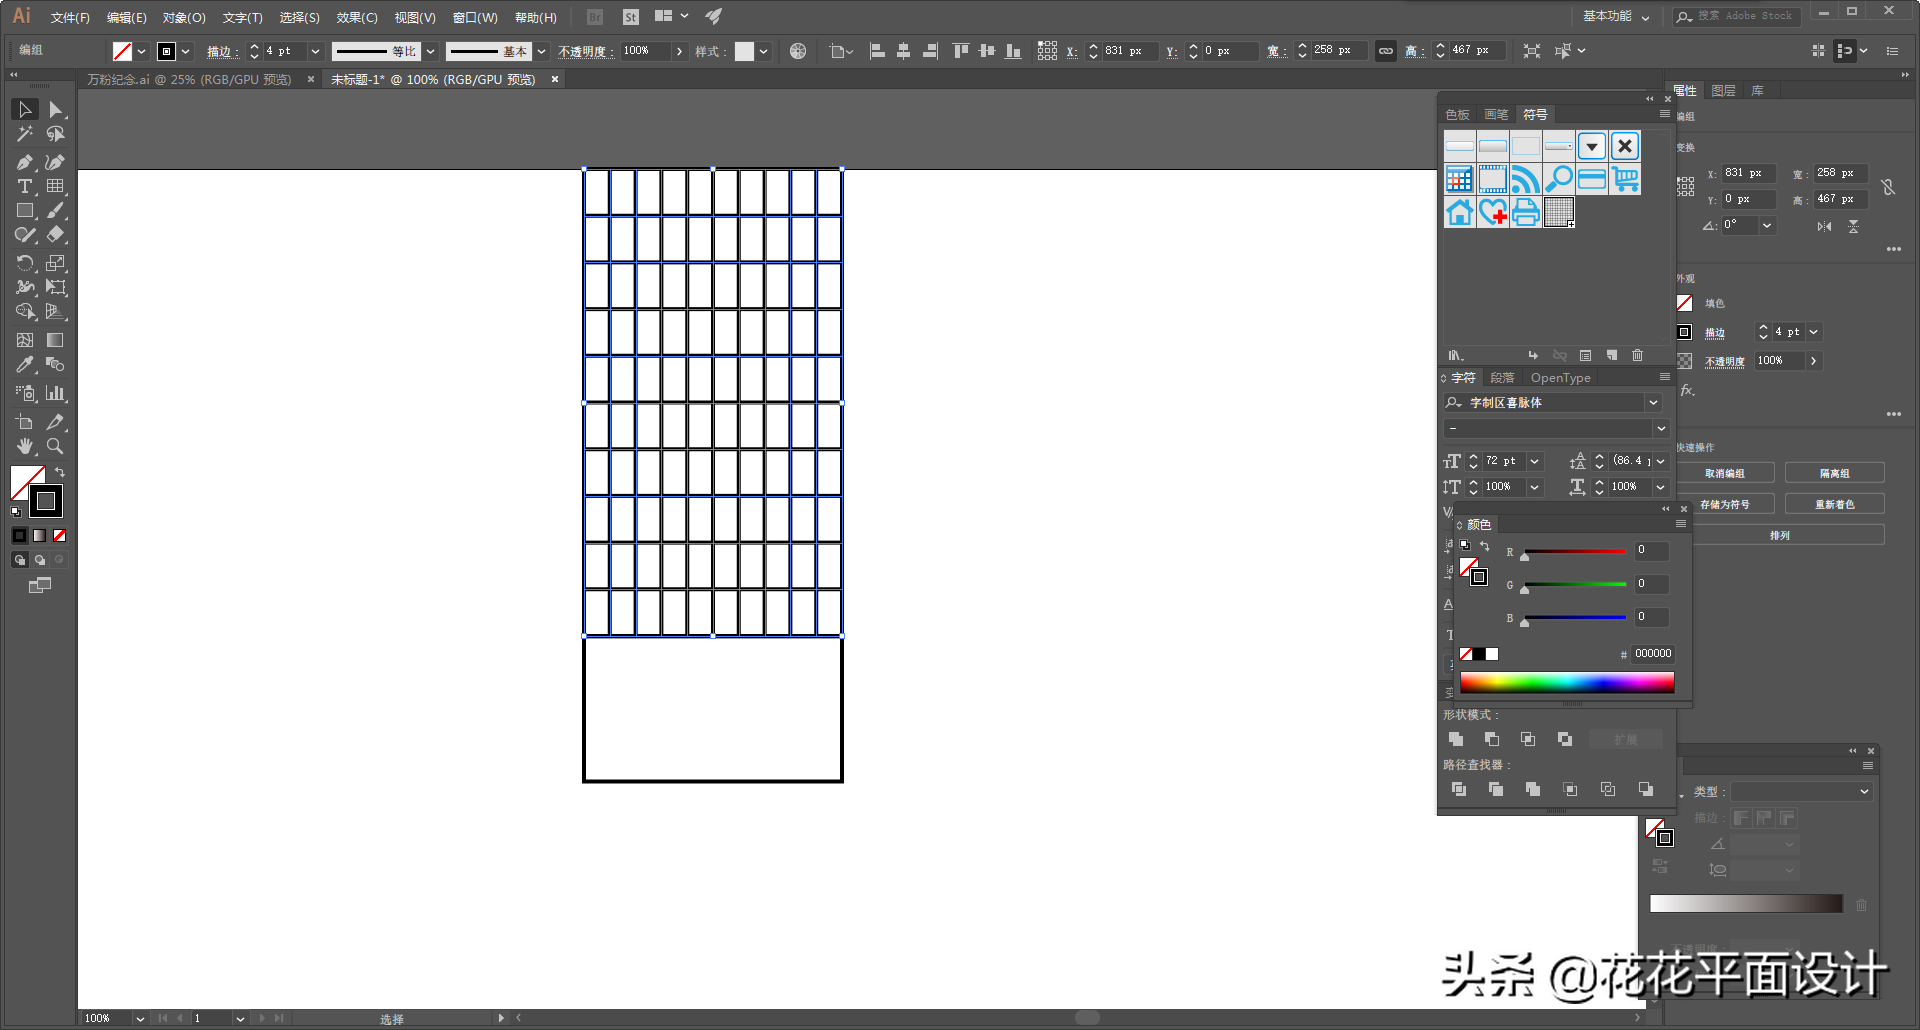
Task: Select the Free Transform tool
Action: click(x=56, y=288)
